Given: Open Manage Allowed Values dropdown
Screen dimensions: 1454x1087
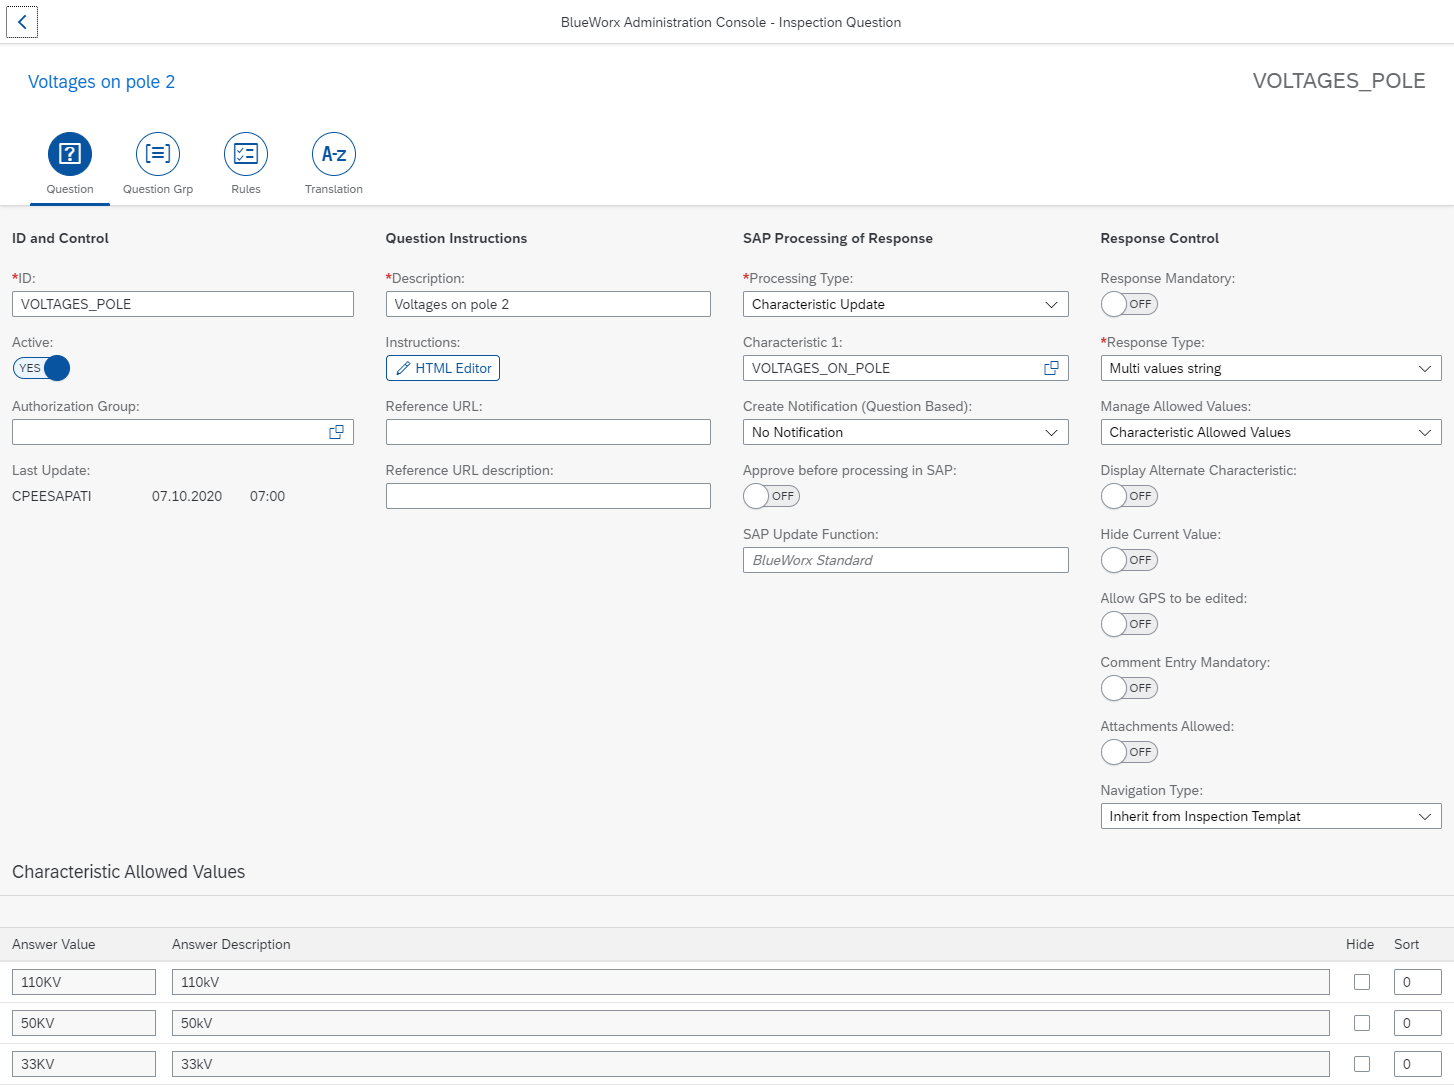Looking at the screenshot, I should [x=1271, y=432].
